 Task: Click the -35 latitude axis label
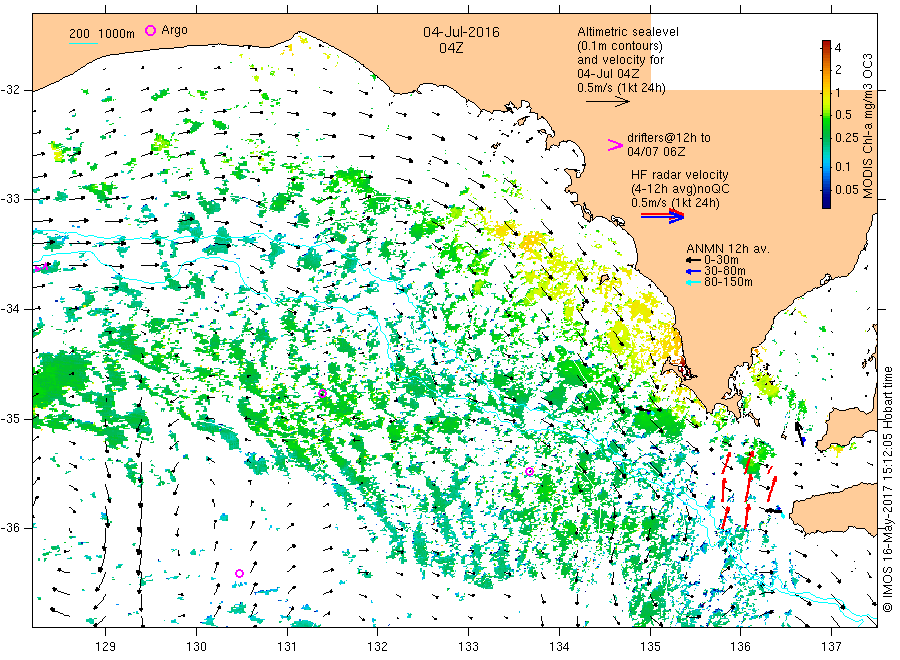17,418
